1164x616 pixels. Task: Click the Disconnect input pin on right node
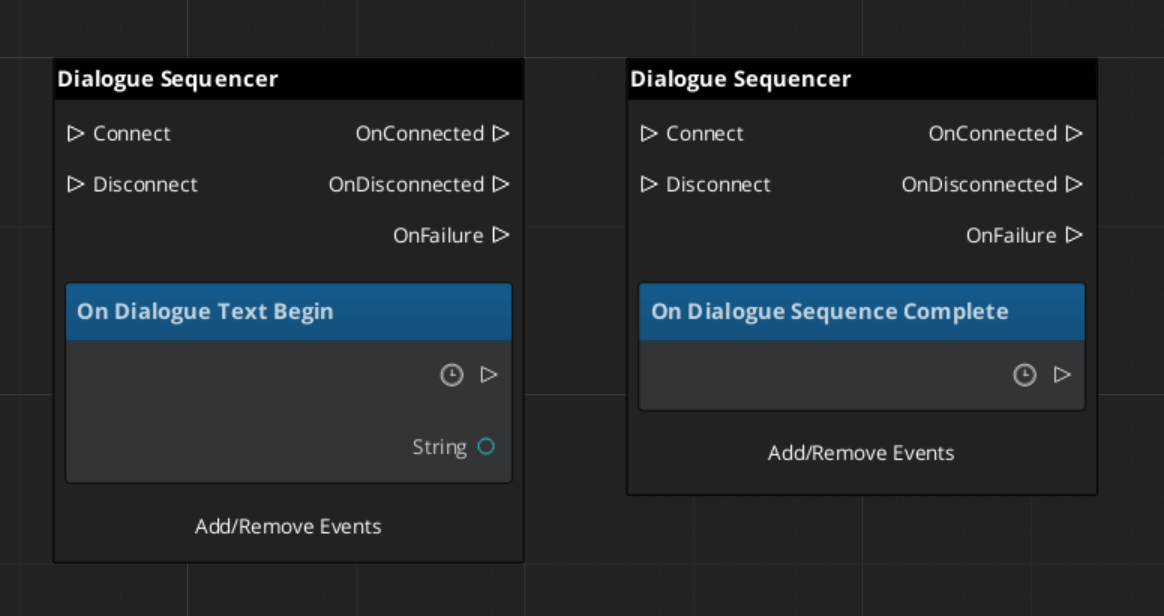[x=649, y=184]
